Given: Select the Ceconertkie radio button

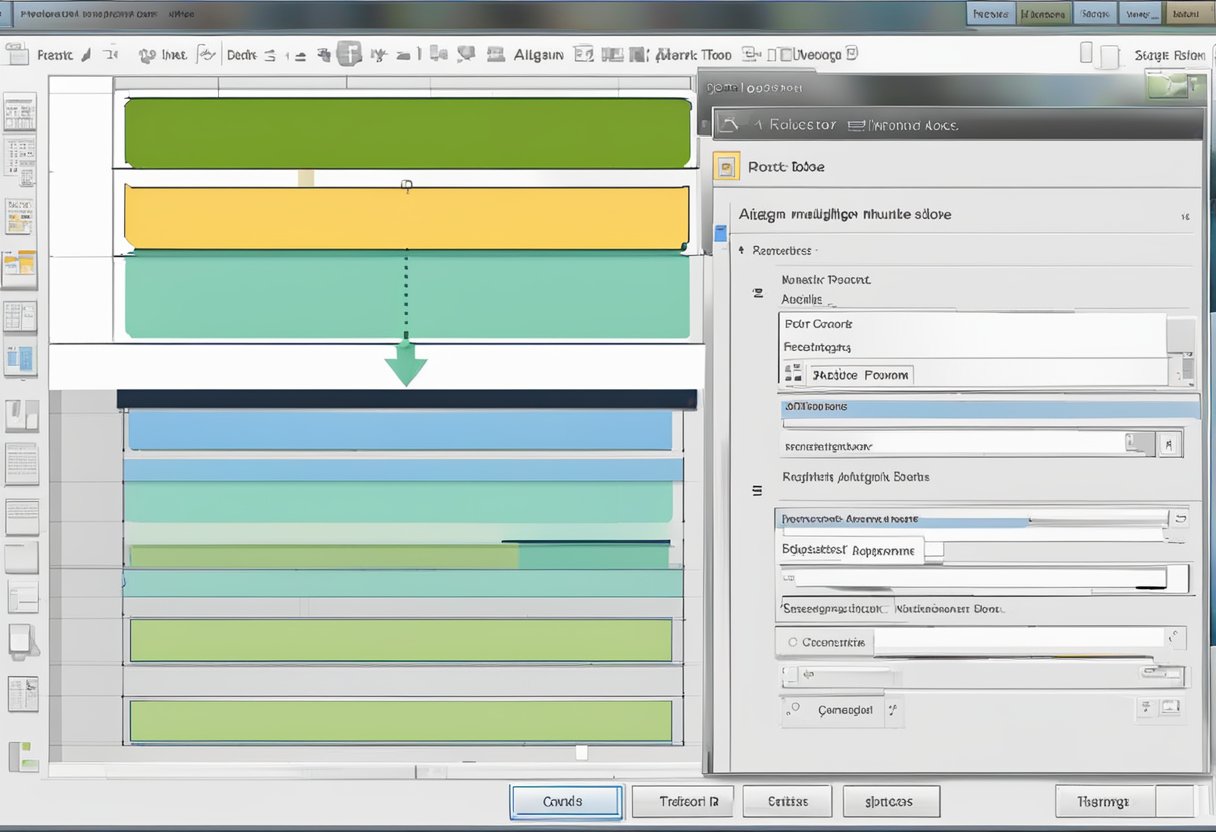Looking at the screenshot, I should [x=792, y=642].
